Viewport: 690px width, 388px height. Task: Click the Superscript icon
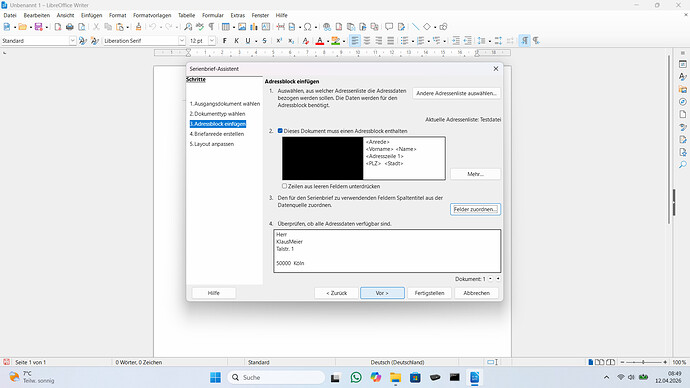coord(279,40)
